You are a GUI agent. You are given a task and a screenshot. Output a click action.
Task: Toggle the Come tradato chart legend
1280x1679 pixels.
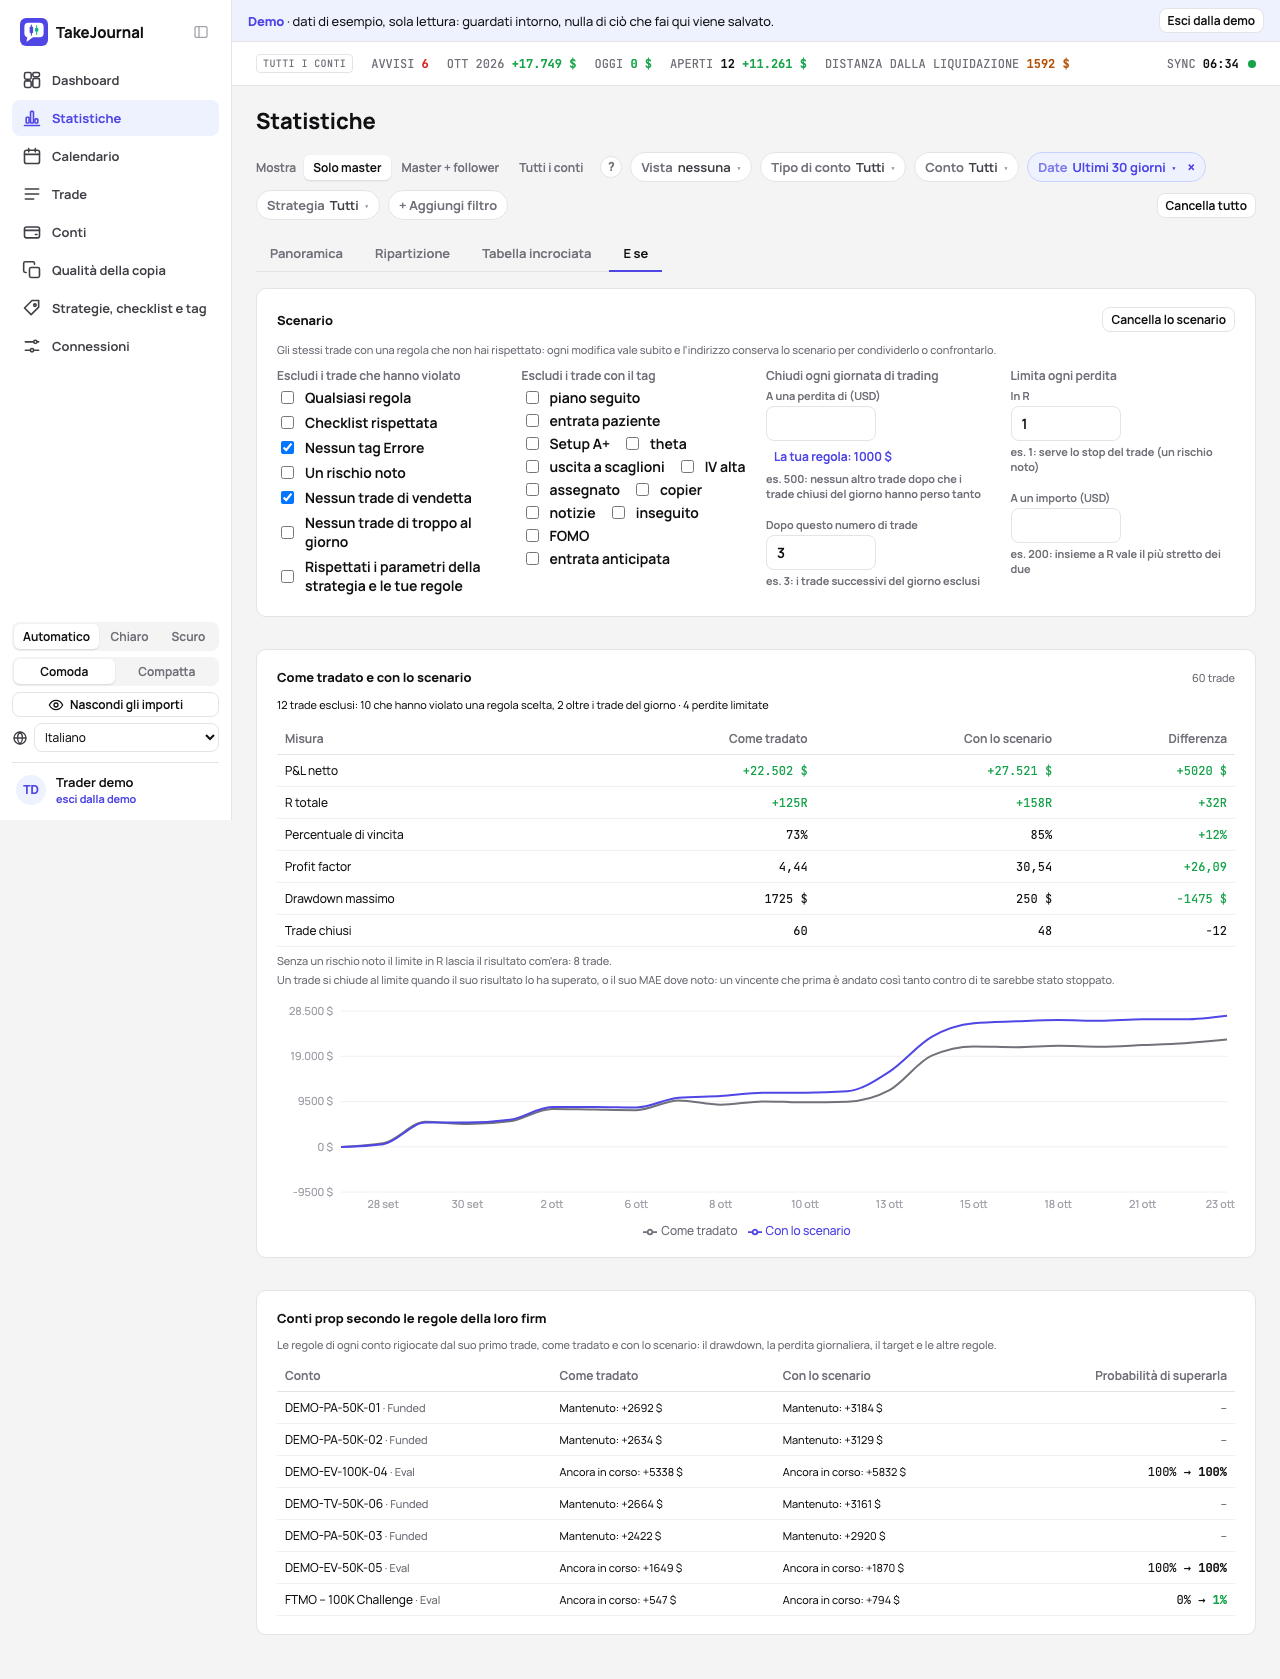[690, 1231]
